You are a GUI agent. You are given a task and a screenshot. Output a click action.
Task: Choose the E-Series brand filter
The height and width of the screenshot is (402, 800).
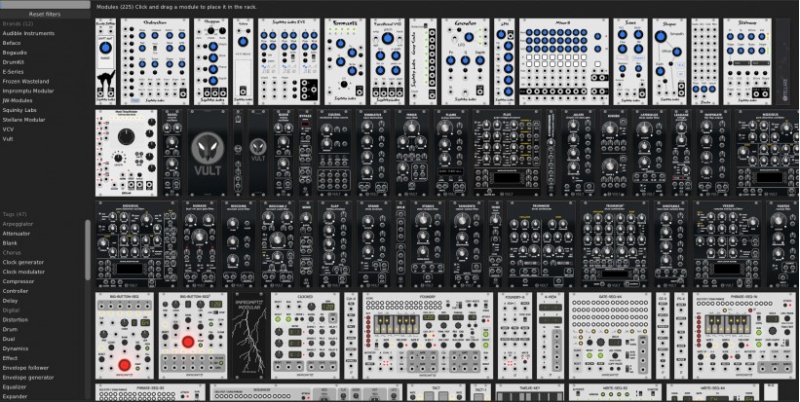[13, 72]
